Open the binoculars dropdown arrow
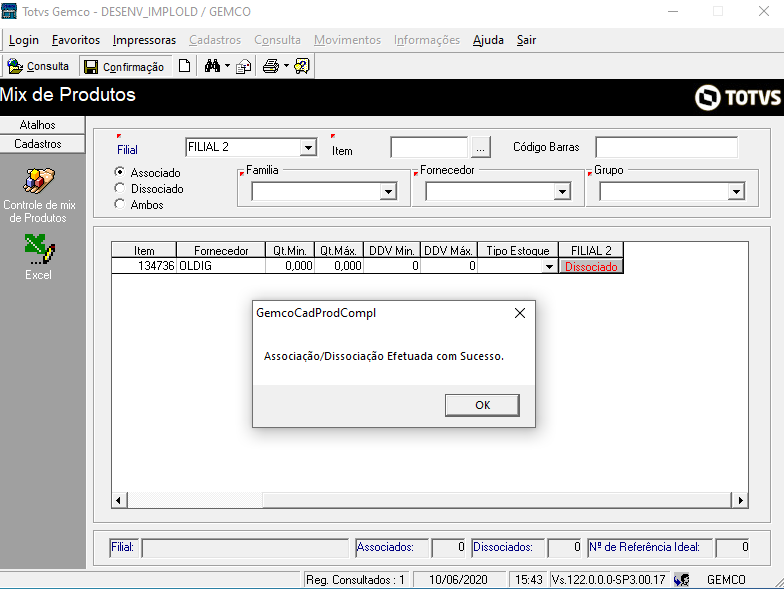784x589 pixels. (x=228, y=66)
